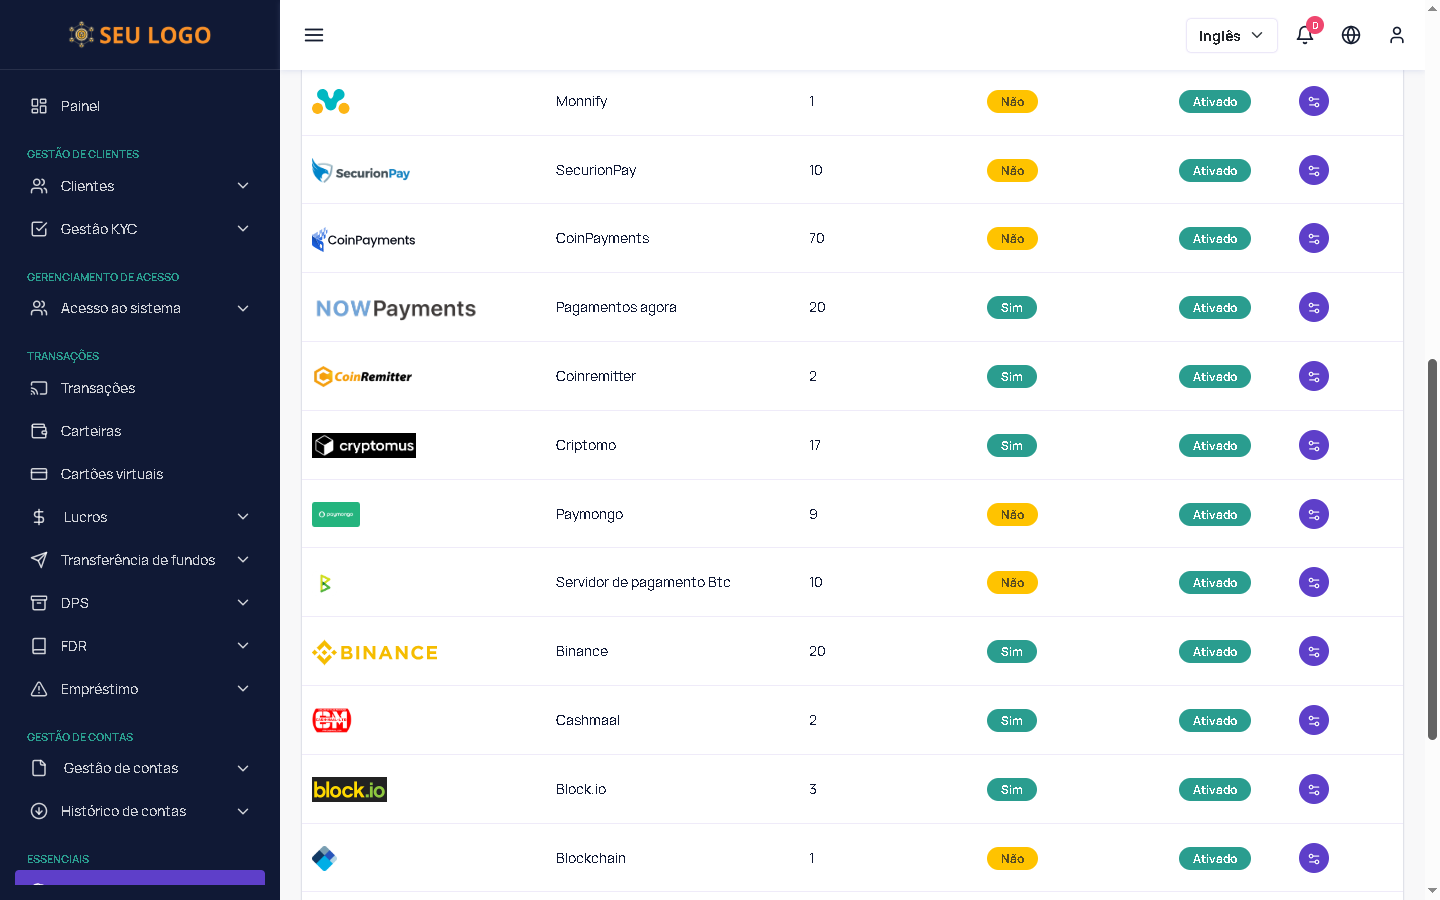Click the SEU LOGO brand link

click(140, 35)
